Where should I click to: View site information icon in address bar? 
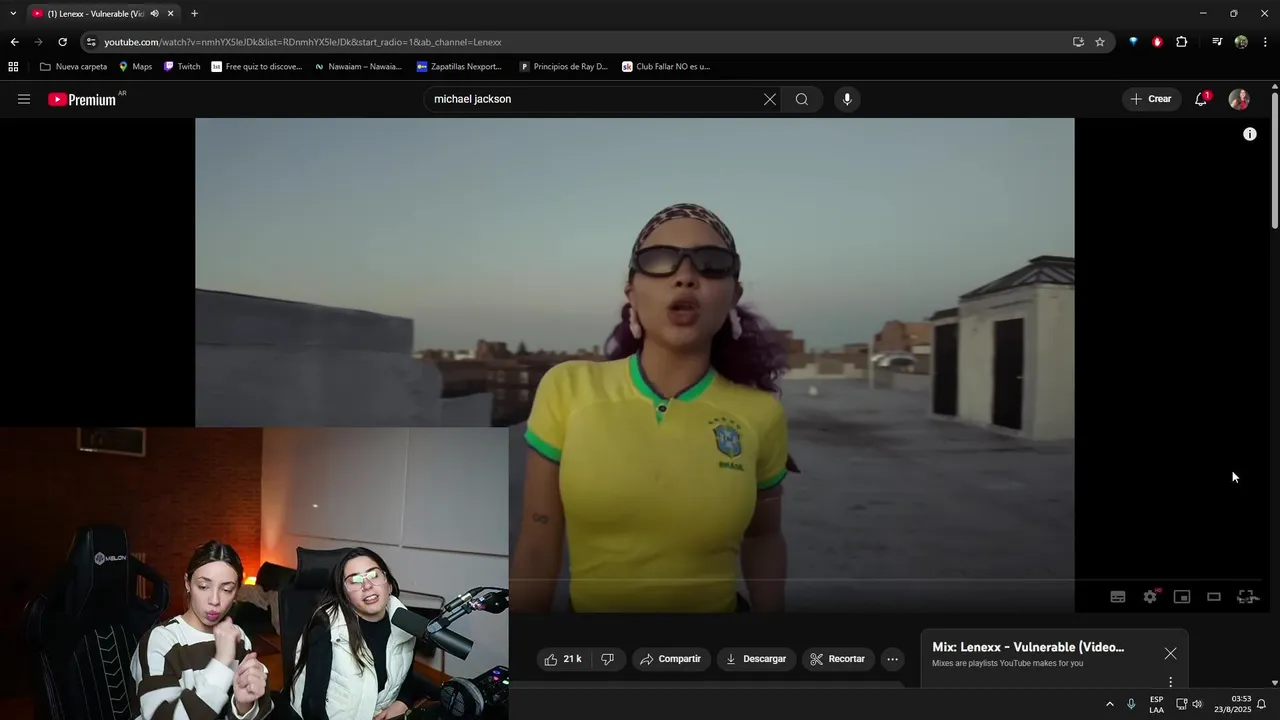pos(91,42)
